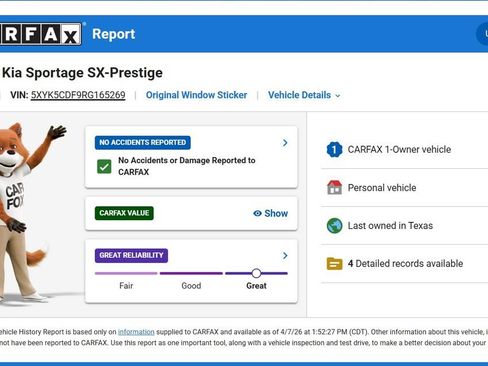Click the eye icon beside Show
Screen dimensions: 488x366
point(257,213)
